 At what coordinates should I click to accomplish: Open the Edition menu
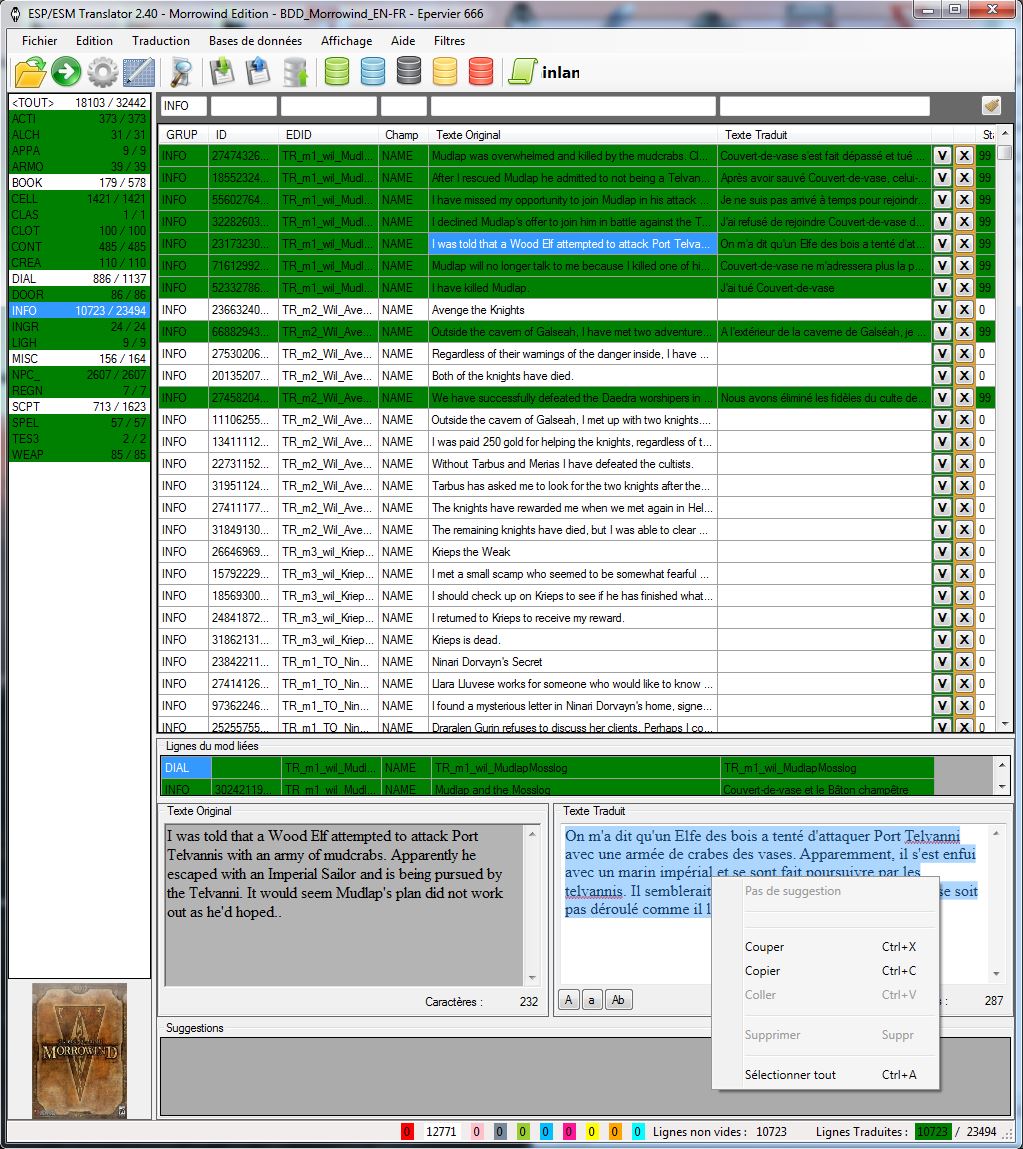[95, 41]
